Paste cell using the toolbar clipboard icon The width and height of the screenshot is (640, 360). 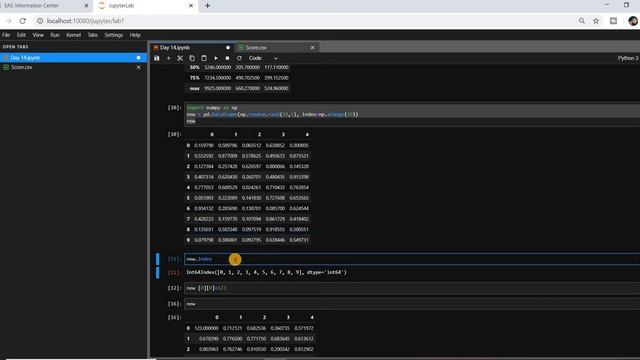[x=204, y=58]
